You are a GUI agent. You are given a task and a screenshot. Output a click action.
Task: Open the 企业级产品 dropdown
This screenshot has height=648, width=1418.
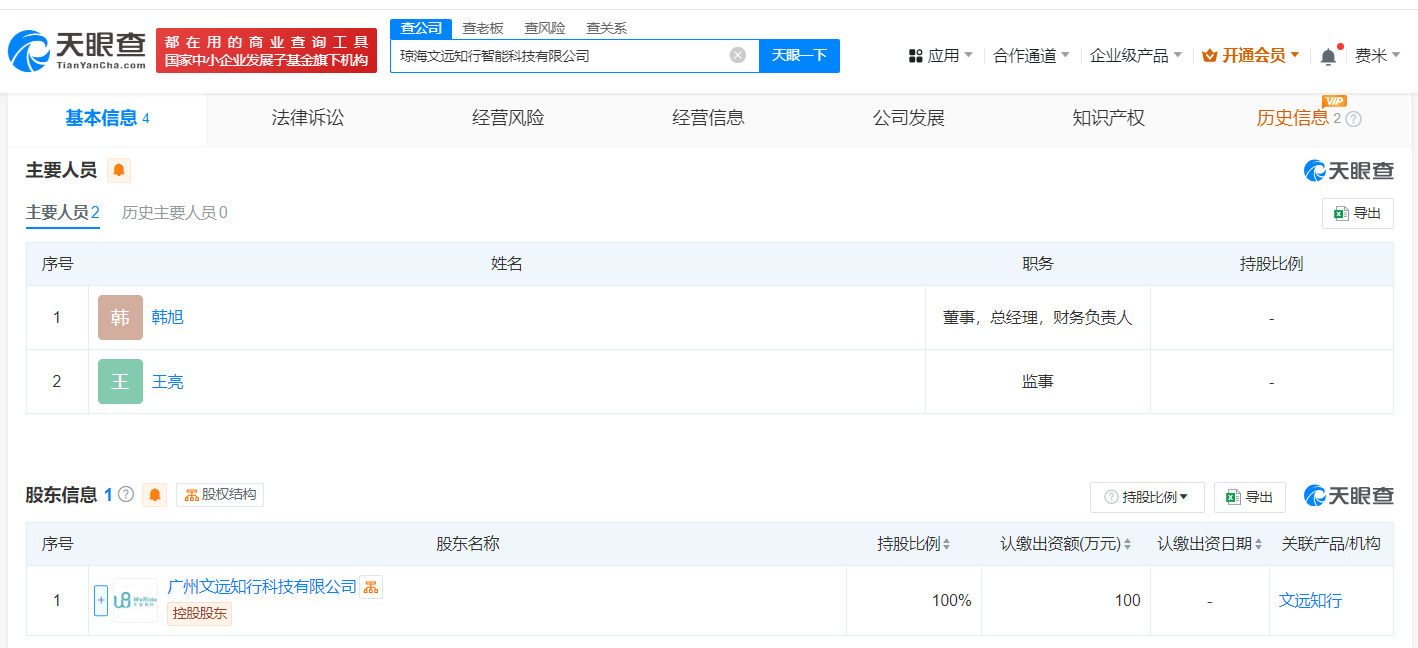[1136, 56]
